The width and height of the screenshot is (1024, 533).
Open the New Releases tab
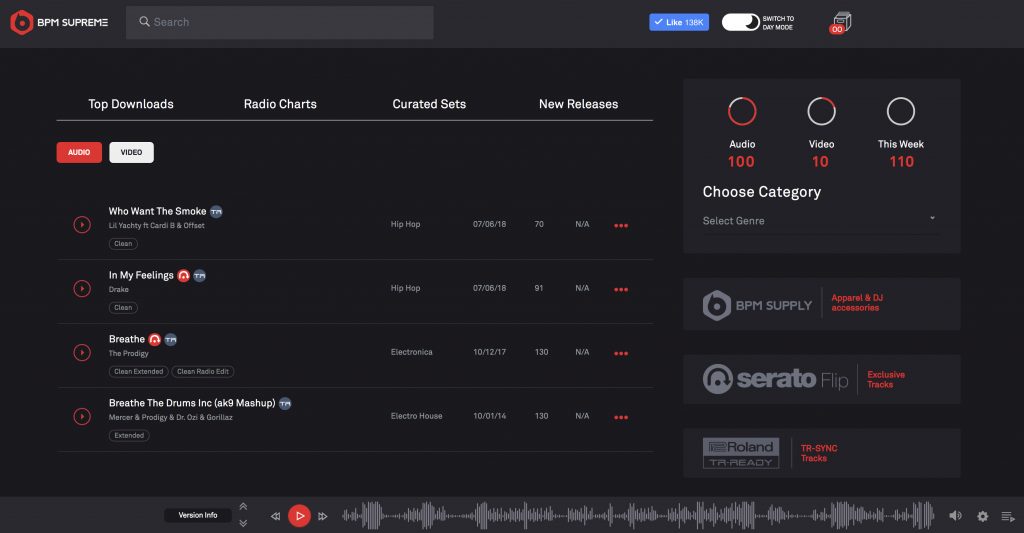click(x=578, y=104)
